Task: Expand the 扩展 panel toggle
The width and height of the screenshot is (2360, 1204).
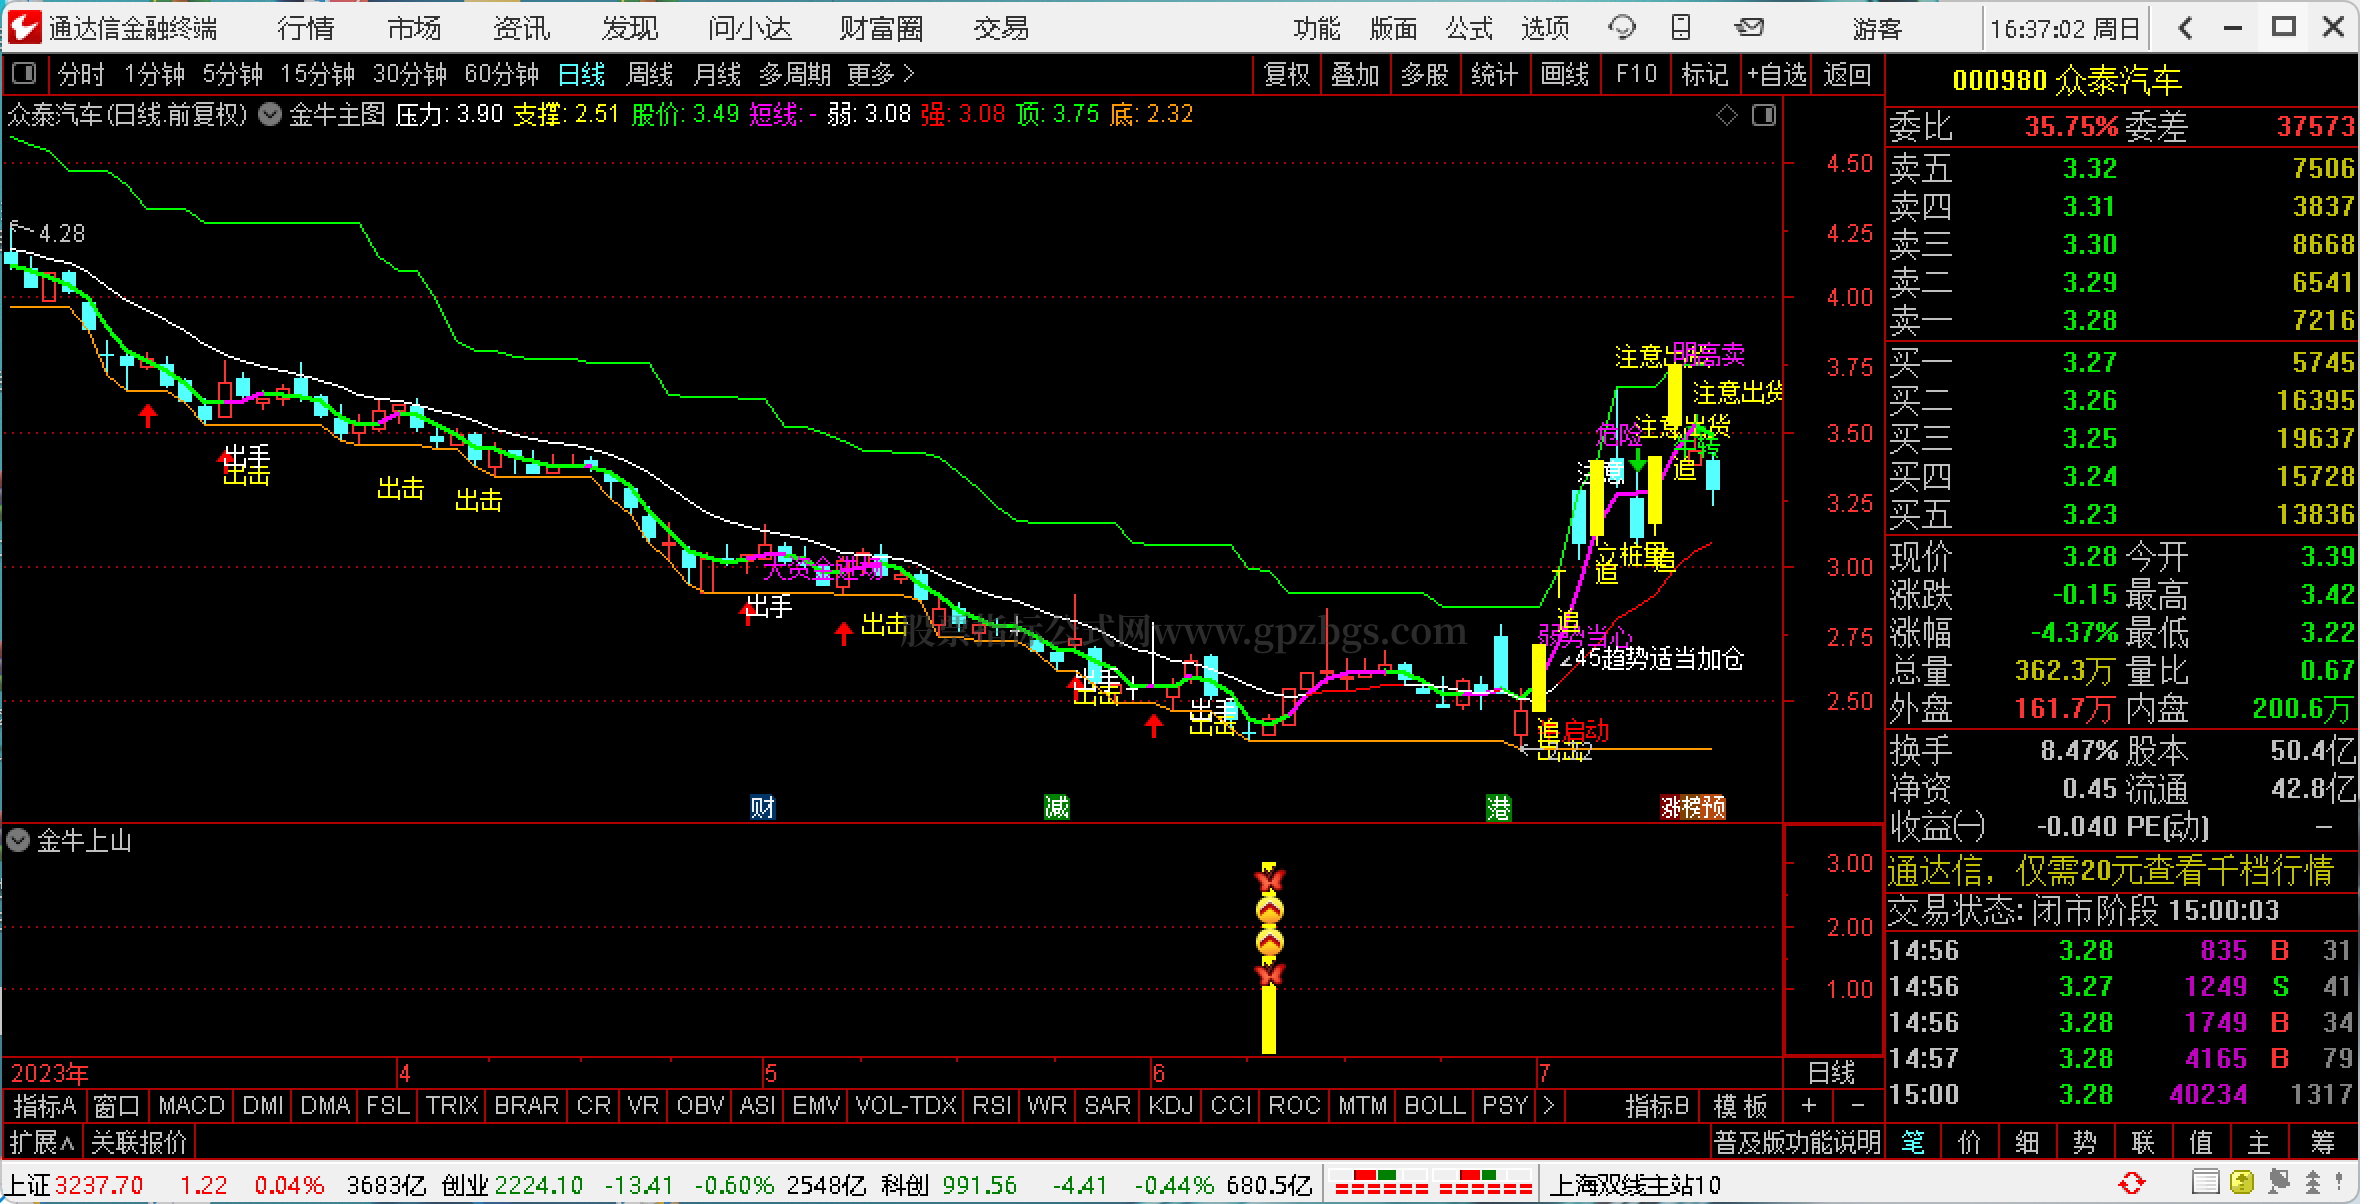Action: (41, 1141)
